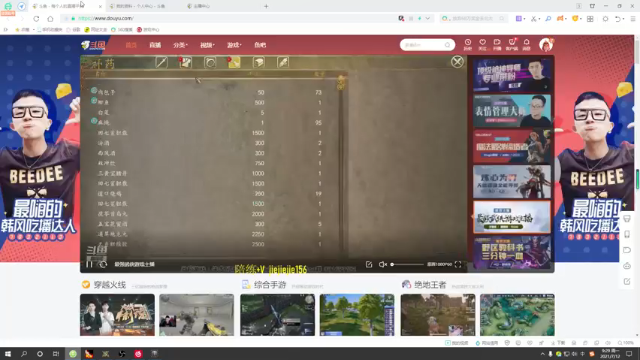Switch to the second browser tab
The height and width of the screenshot is (360, 640).
point(141,6)
